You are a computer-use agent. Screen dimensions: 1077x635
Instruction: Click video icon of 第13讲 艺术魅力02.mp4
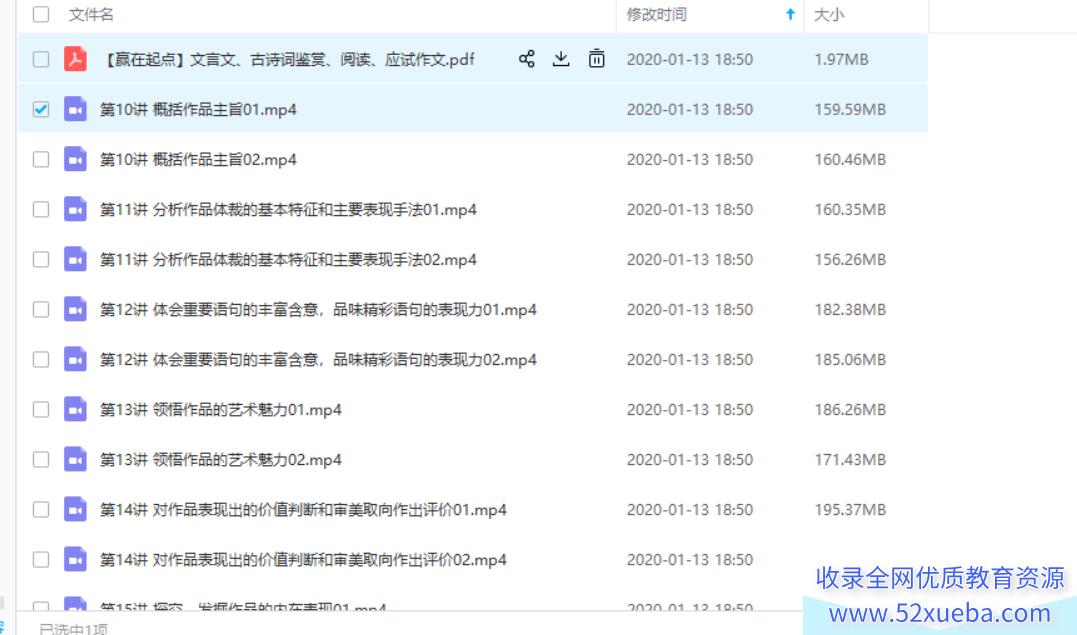click(x=76, y=460)
